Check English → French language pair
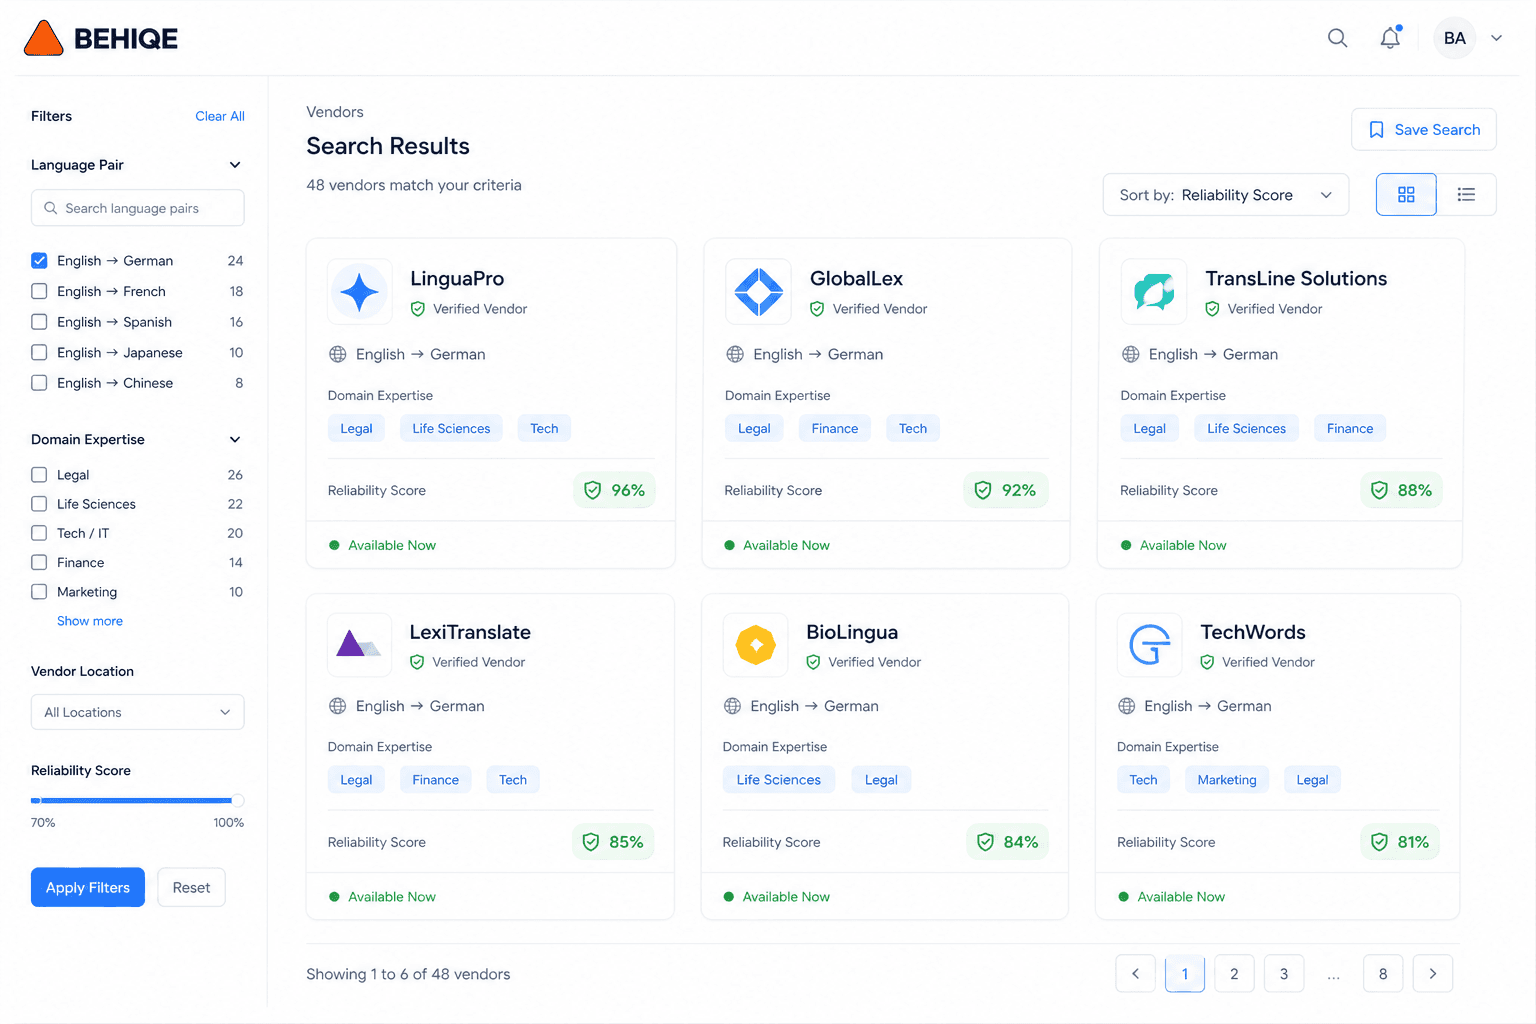 (x=39, y=291)
